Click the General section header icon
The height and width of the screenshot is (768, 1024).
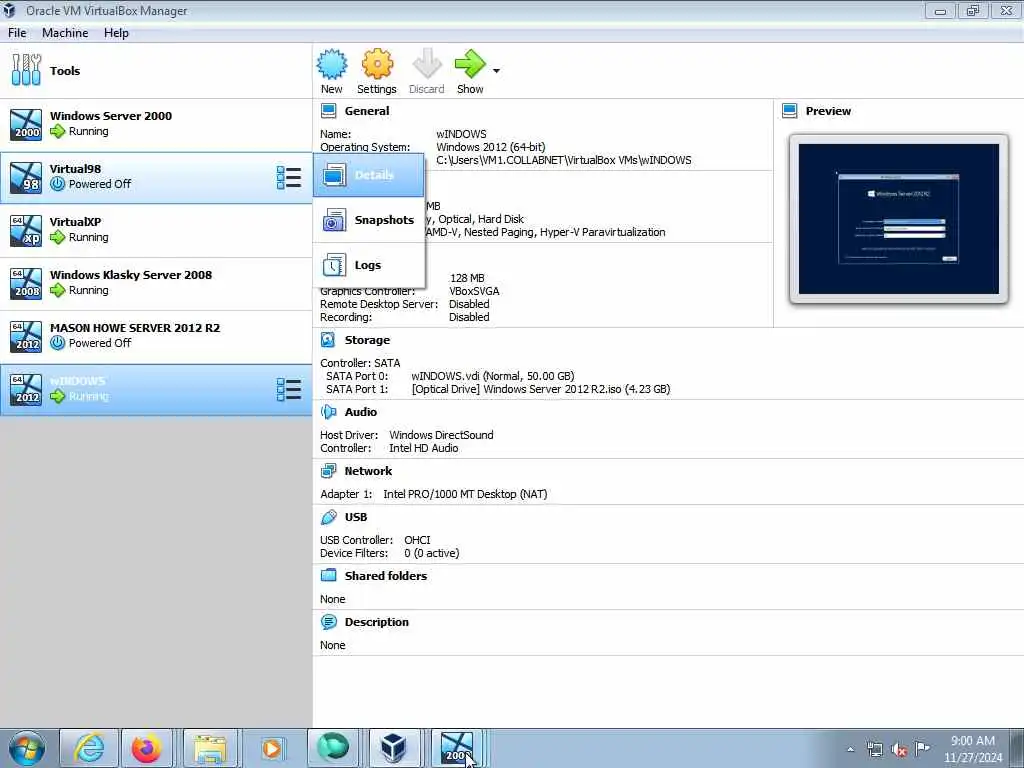[328, 111]
